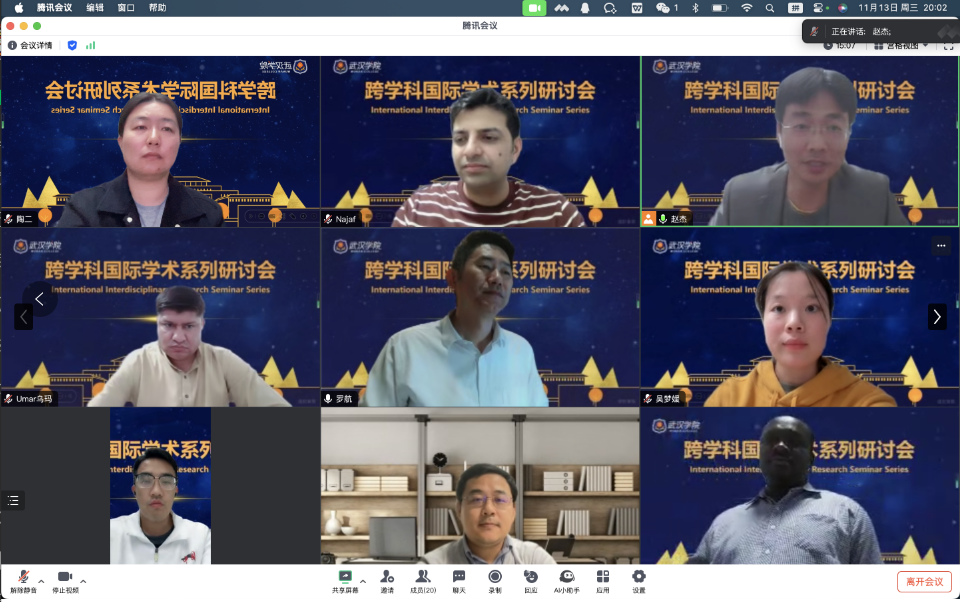
Task: Toggle the sidebar list panel on left edge
Action: 13,500
